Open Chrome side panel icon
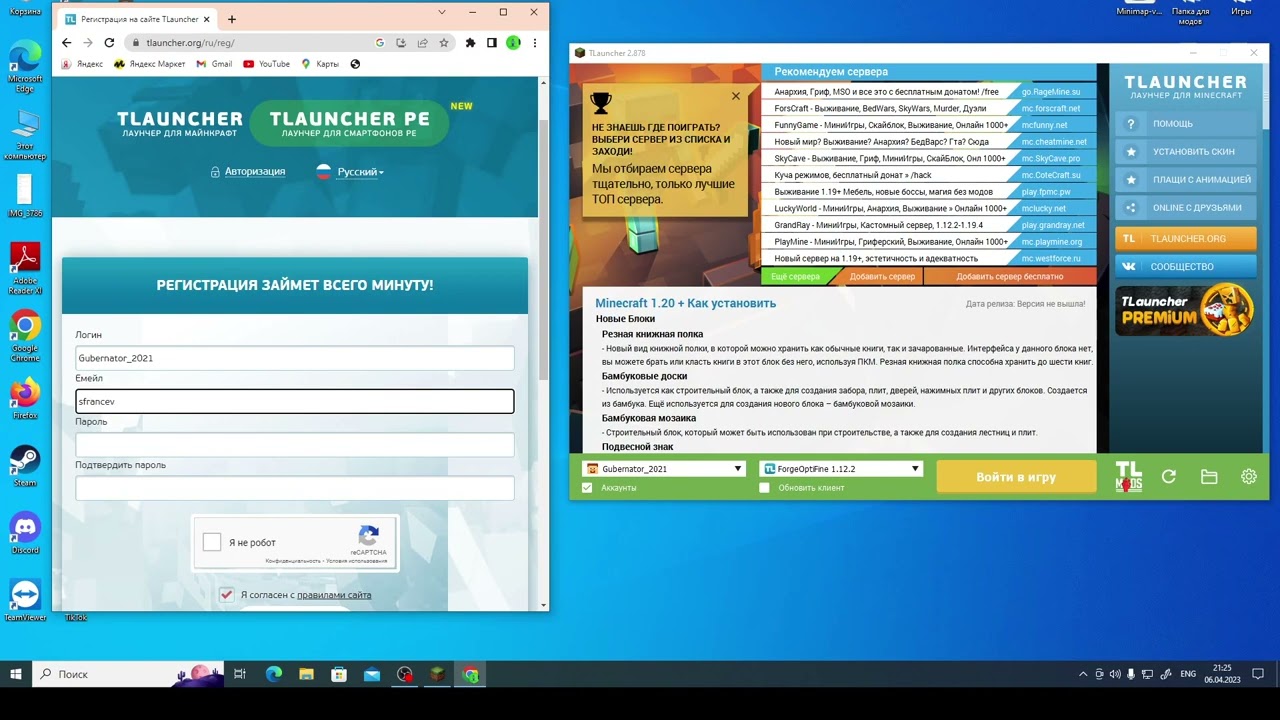Image resolution: width=1280 pixels, height=720 pixels. 492,43
